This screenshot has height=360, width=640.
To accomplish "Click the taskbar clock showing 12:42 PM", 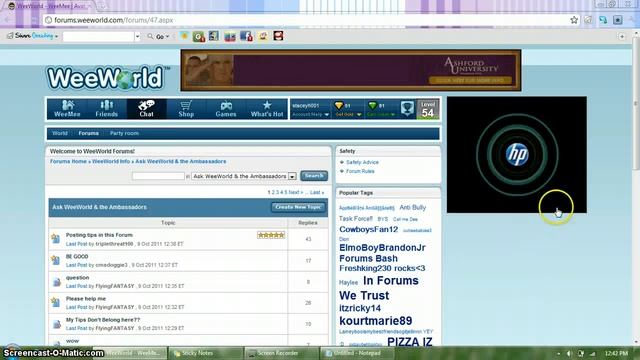I will pyautogui.click(x=616, y=353).
